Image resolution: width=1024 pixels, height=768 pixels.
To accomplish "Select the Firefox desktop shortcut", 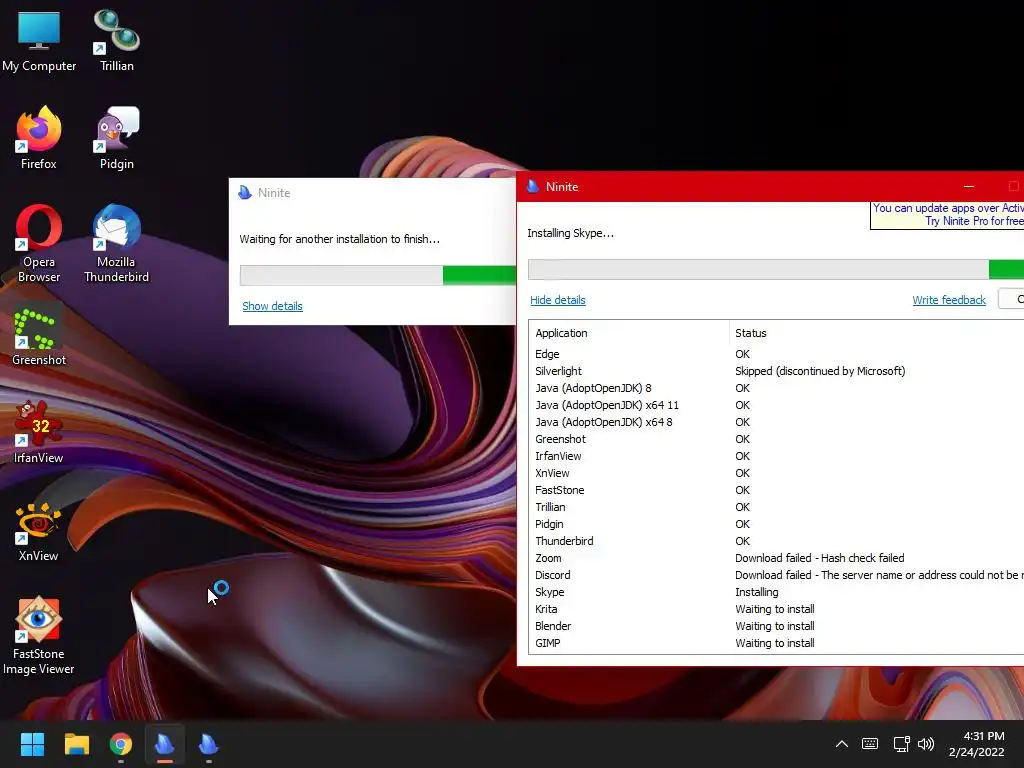I will coord(39,138).
